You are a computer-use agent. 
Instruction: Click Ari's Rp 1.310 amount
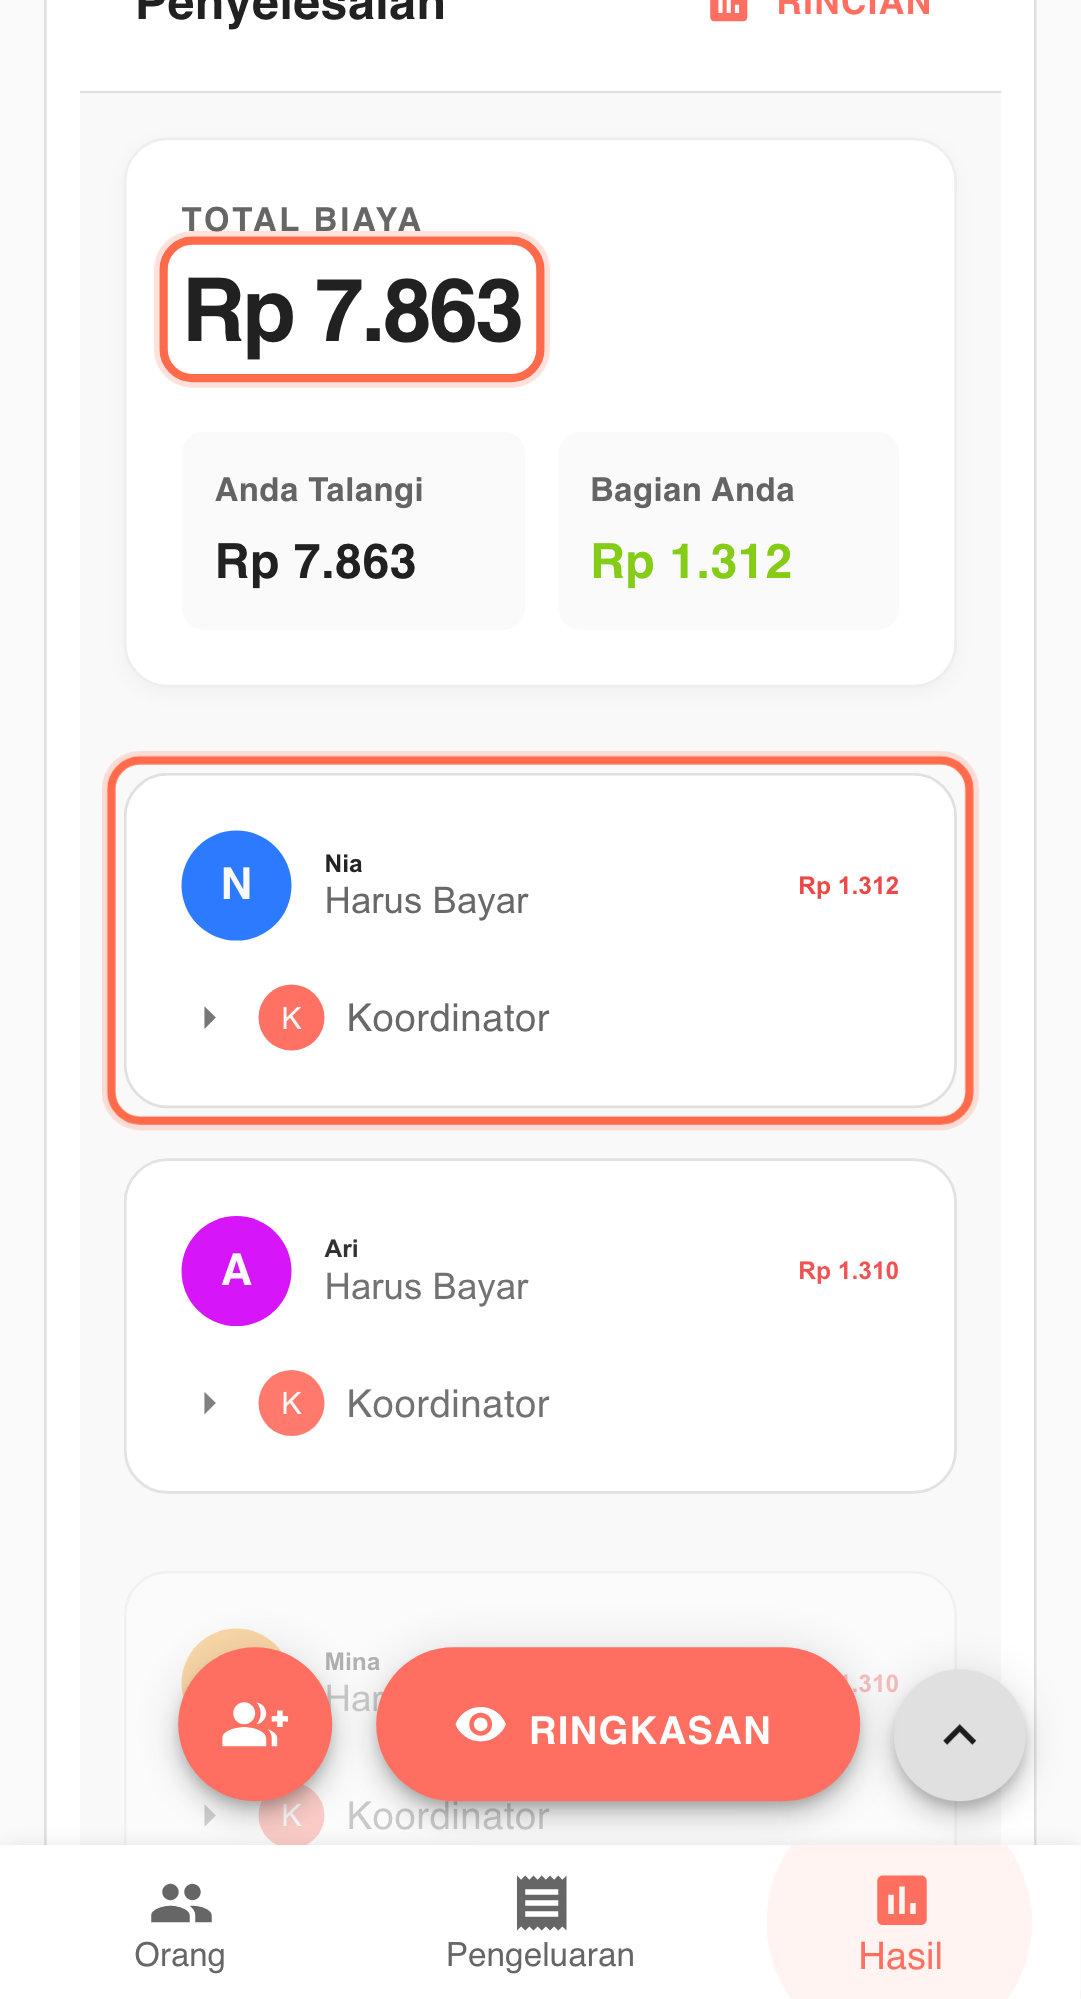point(848,1270)
